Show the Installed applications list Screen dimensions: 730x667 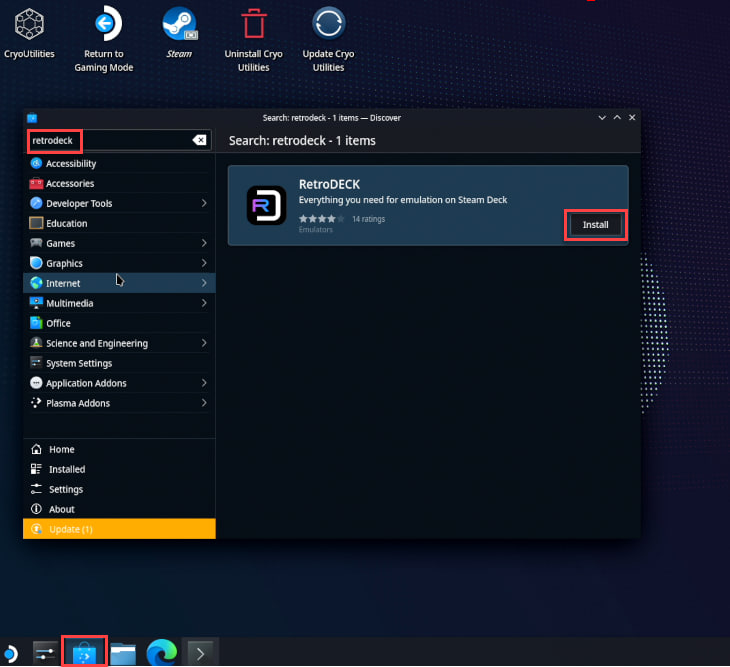tap(119, 469)
